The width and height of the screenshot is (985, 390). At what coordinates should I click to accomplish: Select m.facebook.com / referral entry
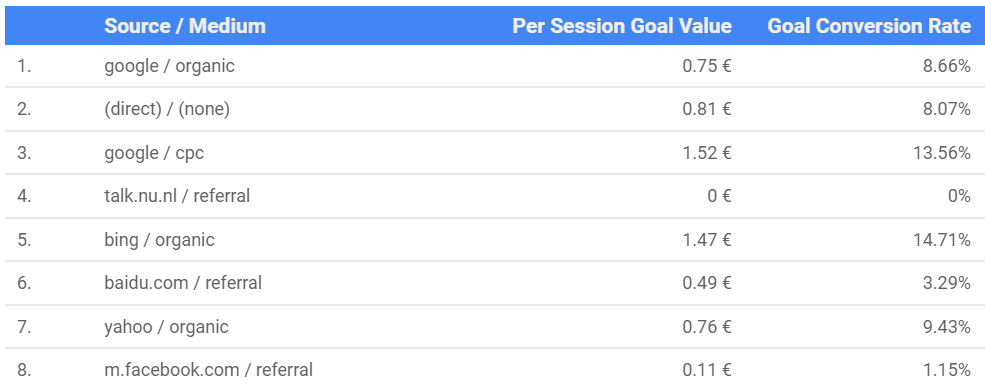click(x=209, y=370)
